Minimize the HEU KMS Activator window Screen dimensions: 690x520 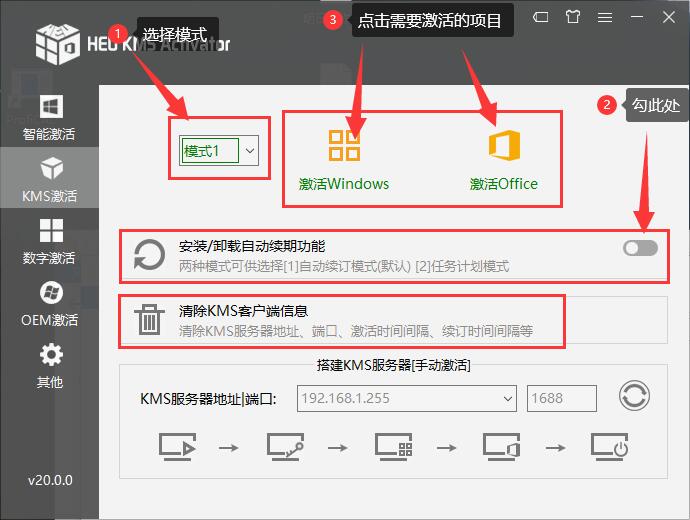pos(637,17)
